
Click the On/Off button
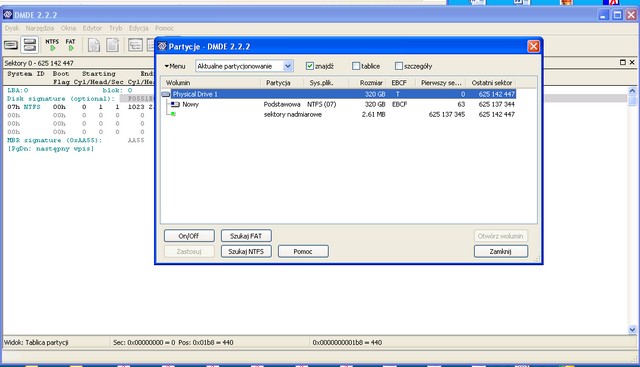(x=189, y=236)
